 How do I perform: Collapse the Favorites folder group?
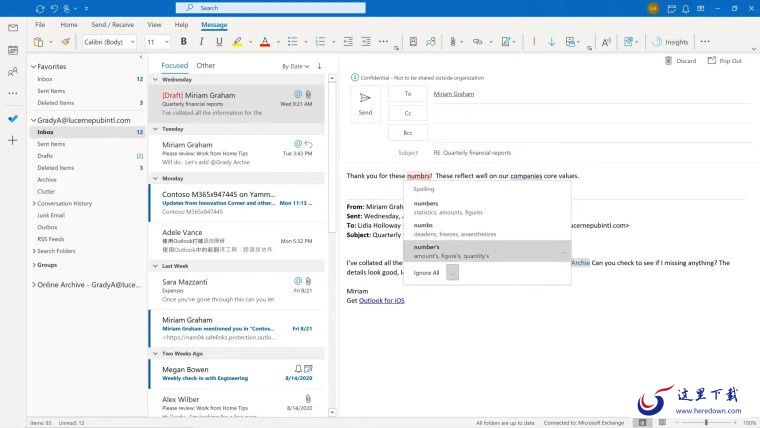pos(33,66)
